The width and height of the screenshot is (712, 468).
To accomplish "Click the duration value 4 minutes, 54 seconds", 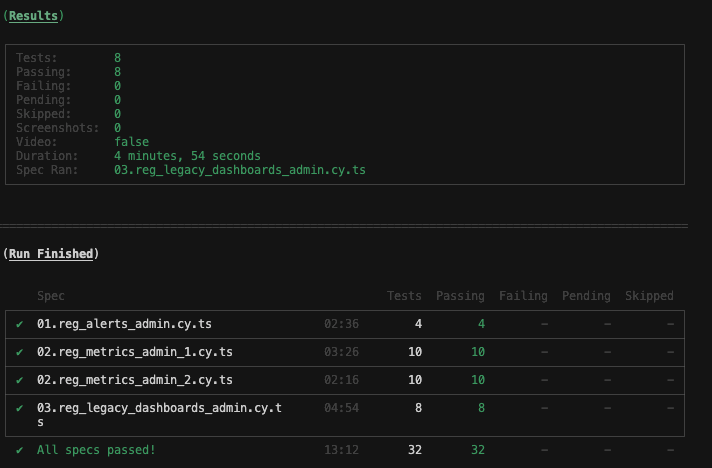I will [187, 156].
